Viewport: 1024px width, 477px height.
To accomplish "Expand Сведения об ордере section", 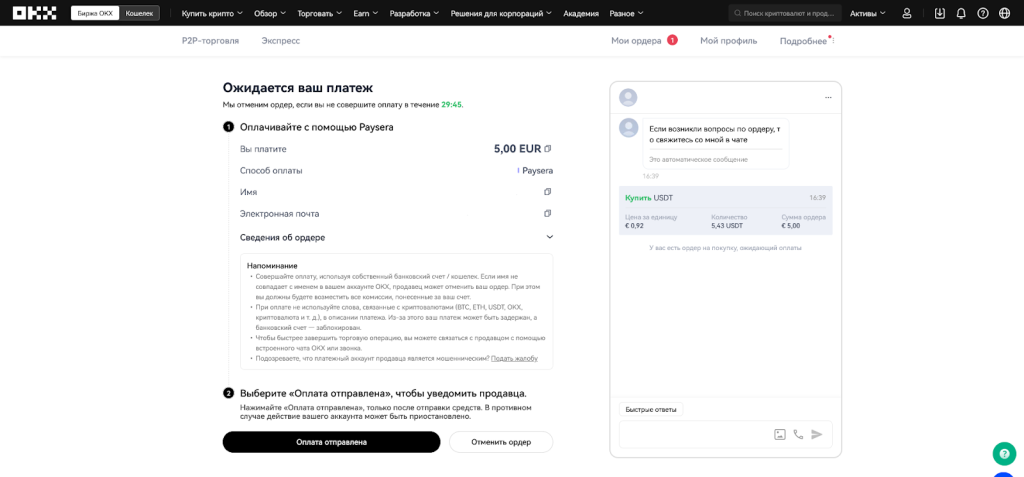I will pos(549,237).
